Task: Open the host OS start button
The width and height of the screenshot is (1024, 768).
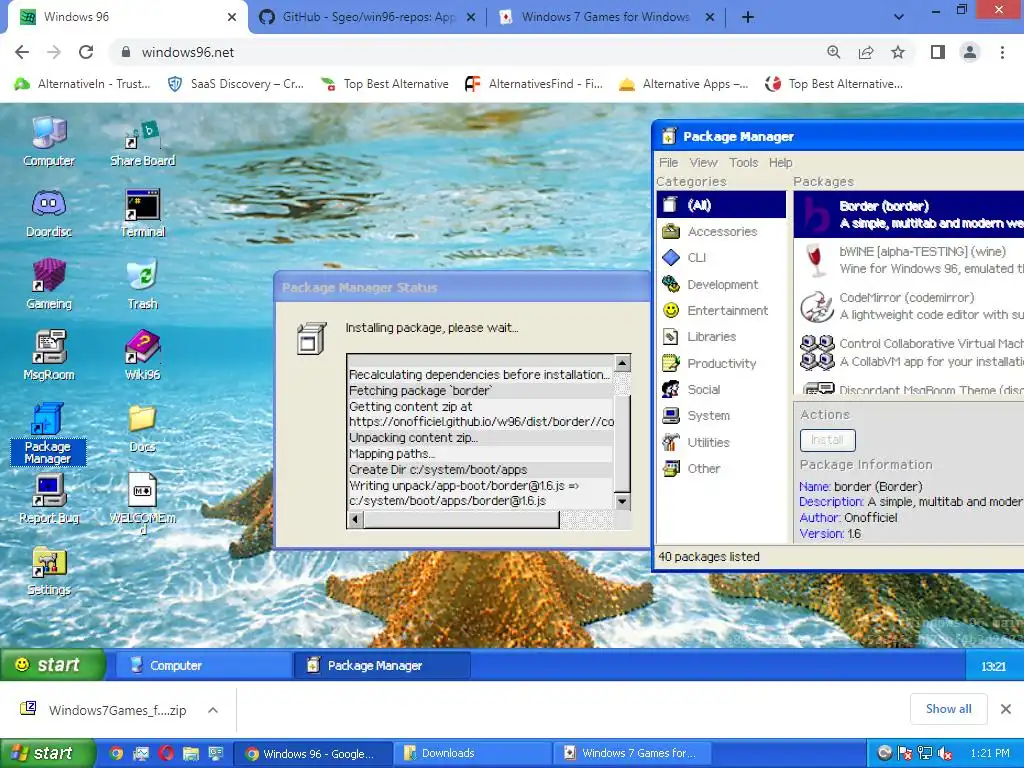Action: click(47, 754)
